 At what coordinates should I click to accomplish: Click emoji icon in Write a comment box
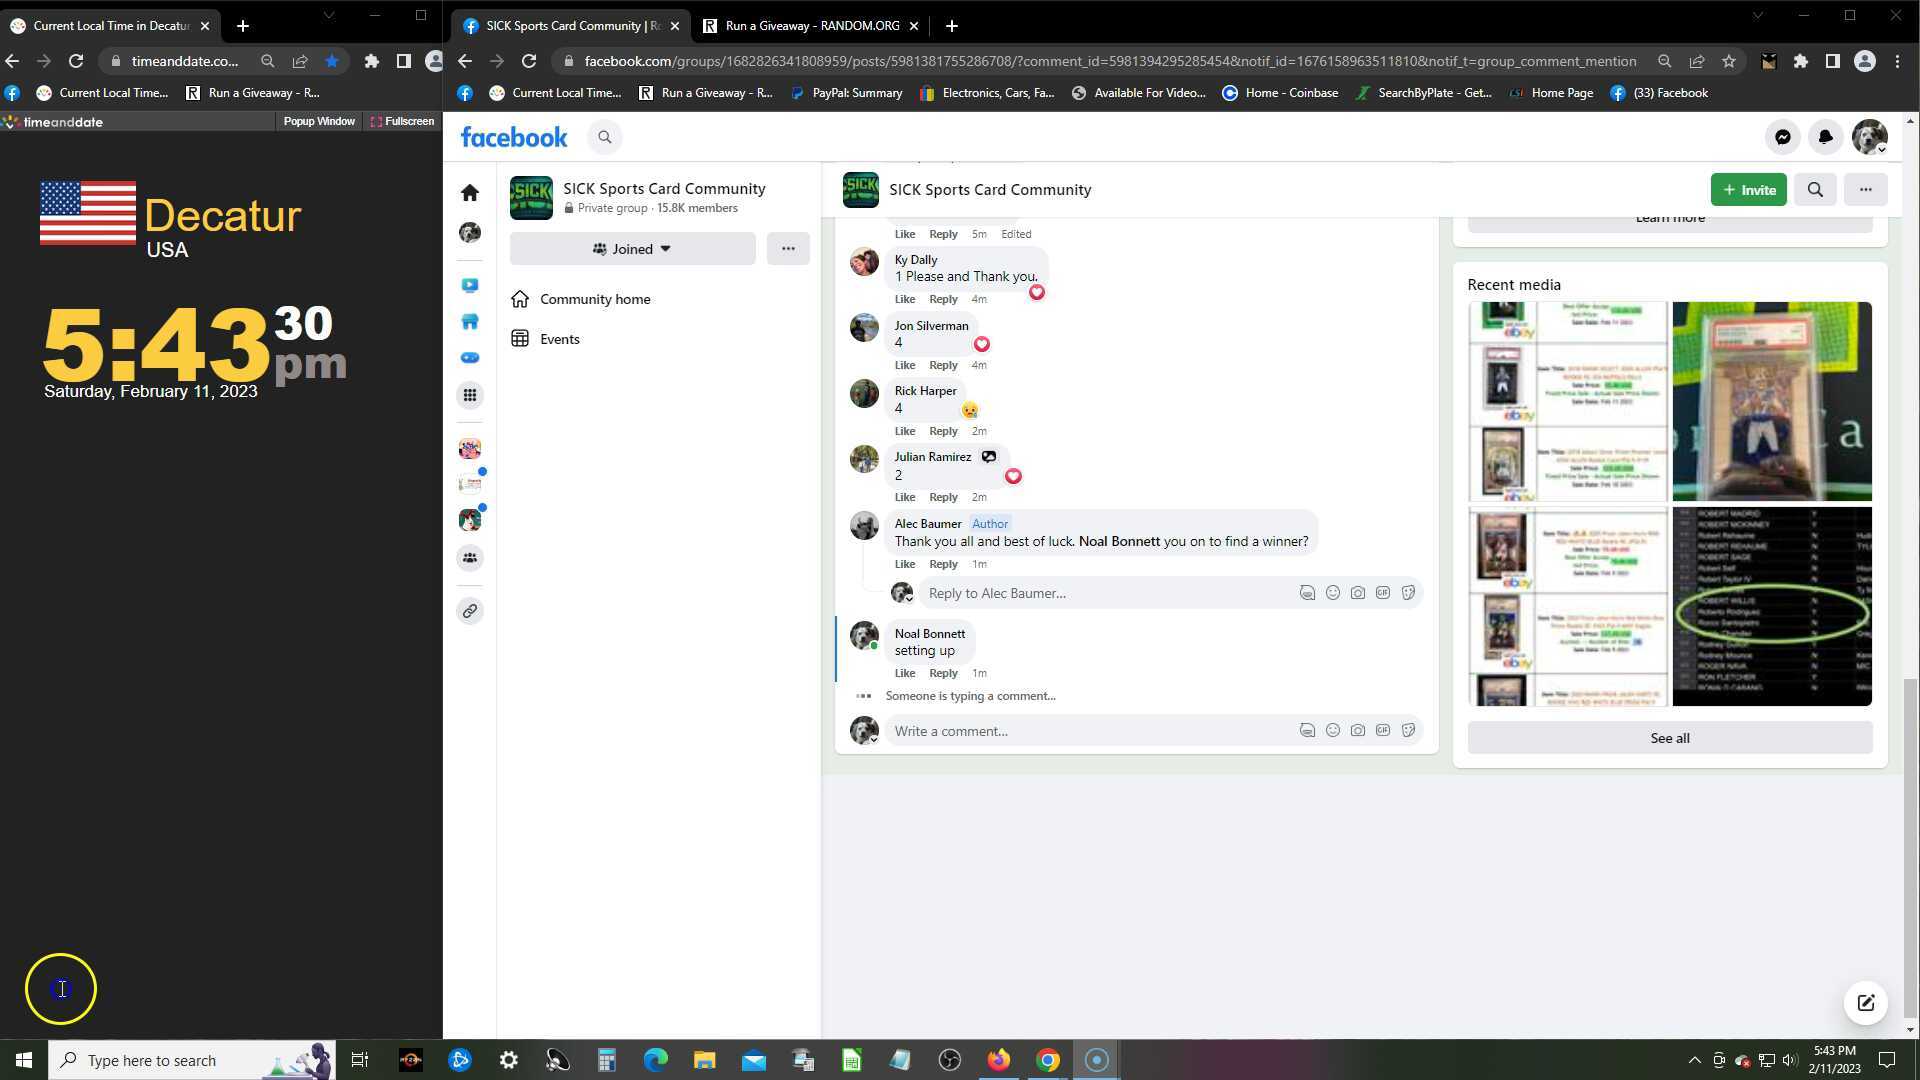[1332, 731]
